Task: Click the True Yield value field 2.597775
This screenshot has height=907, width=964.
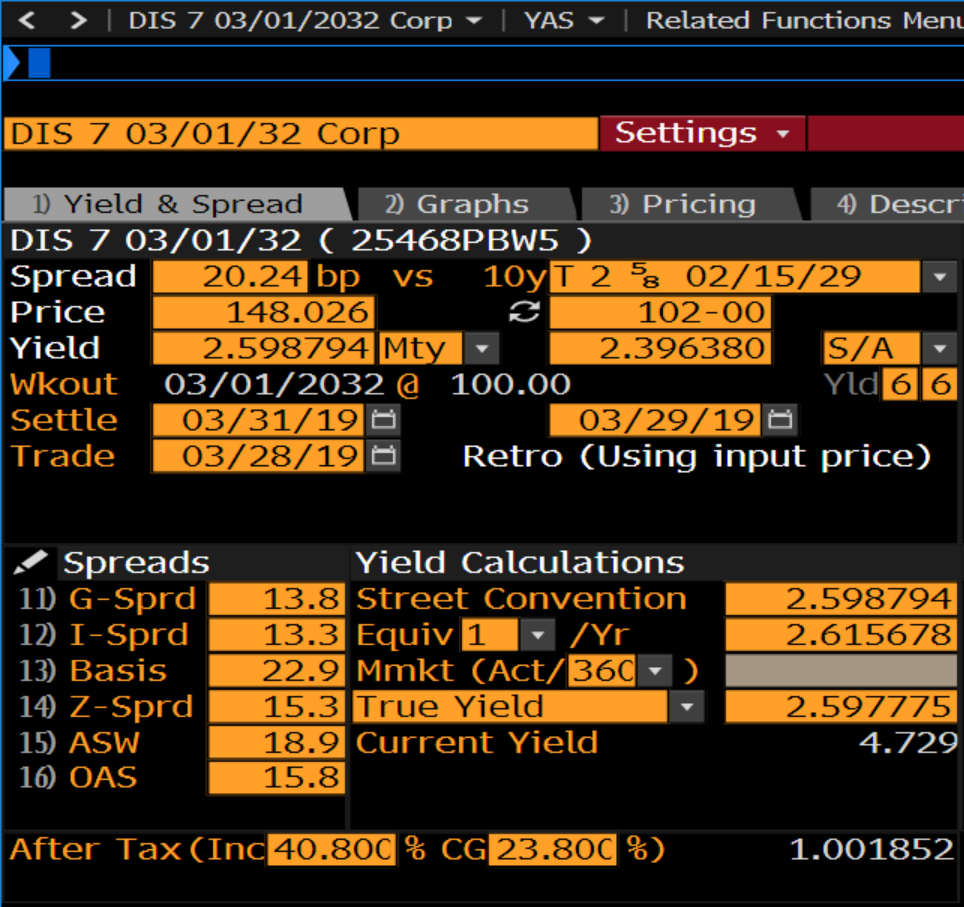Action: 841,707
